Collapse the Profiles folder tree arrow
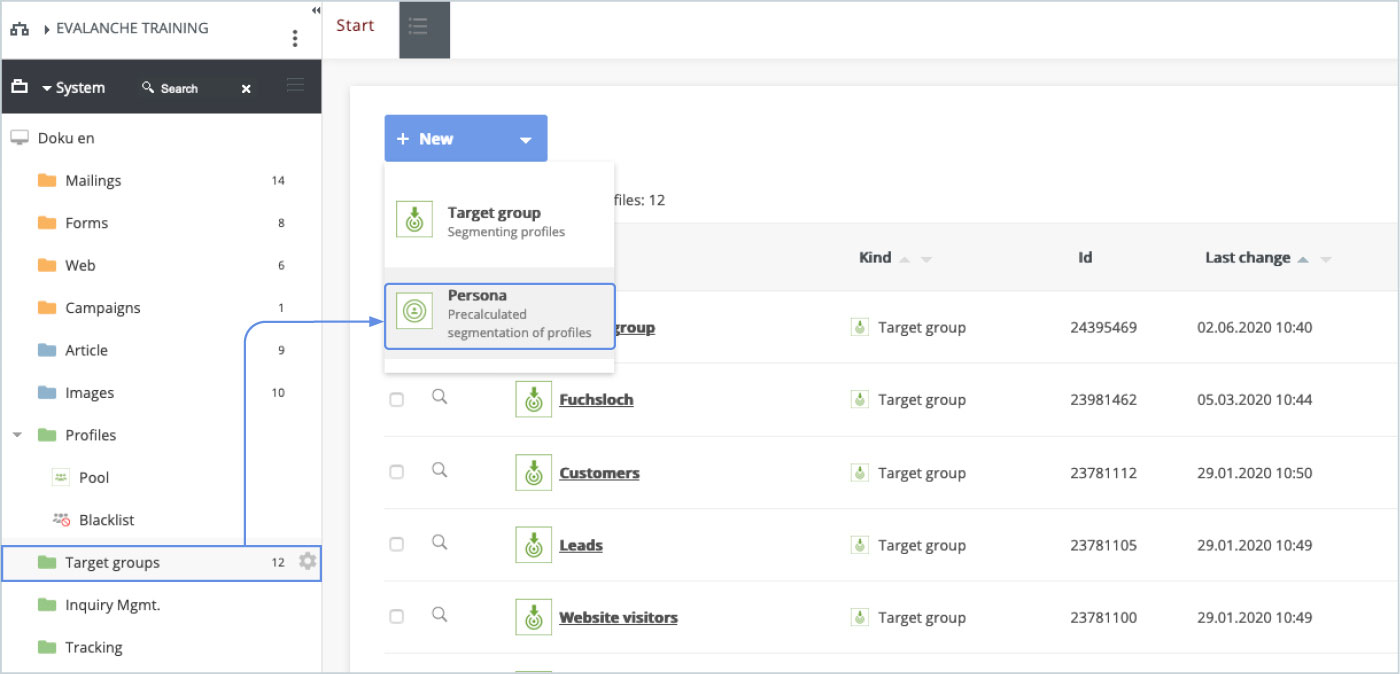 pos(18,435)
